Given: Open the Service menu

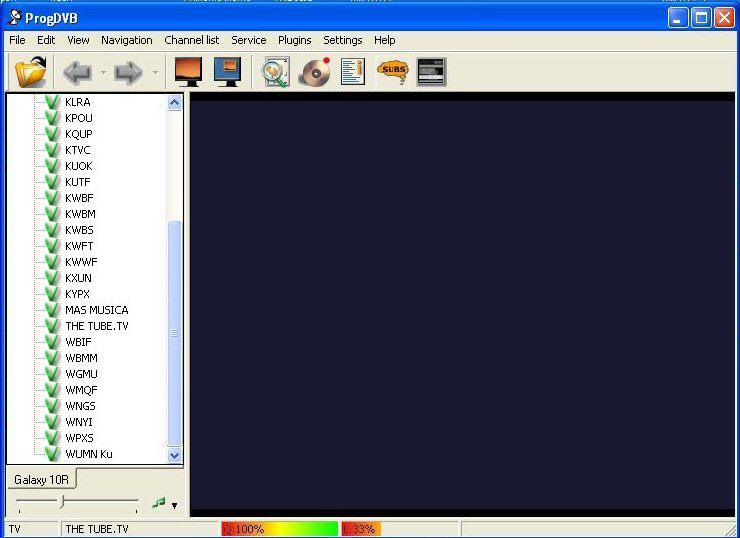Looking at the screenshot, I should (249, 41).
